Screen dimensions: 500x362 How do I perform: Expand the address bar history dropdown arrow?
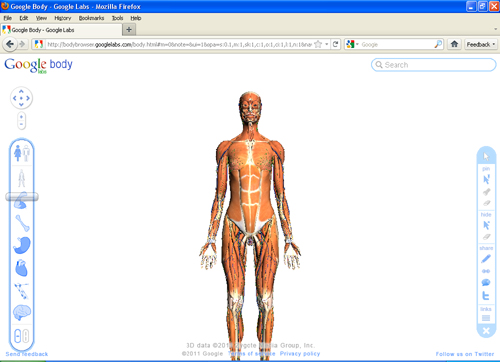(x=327, y=44)
